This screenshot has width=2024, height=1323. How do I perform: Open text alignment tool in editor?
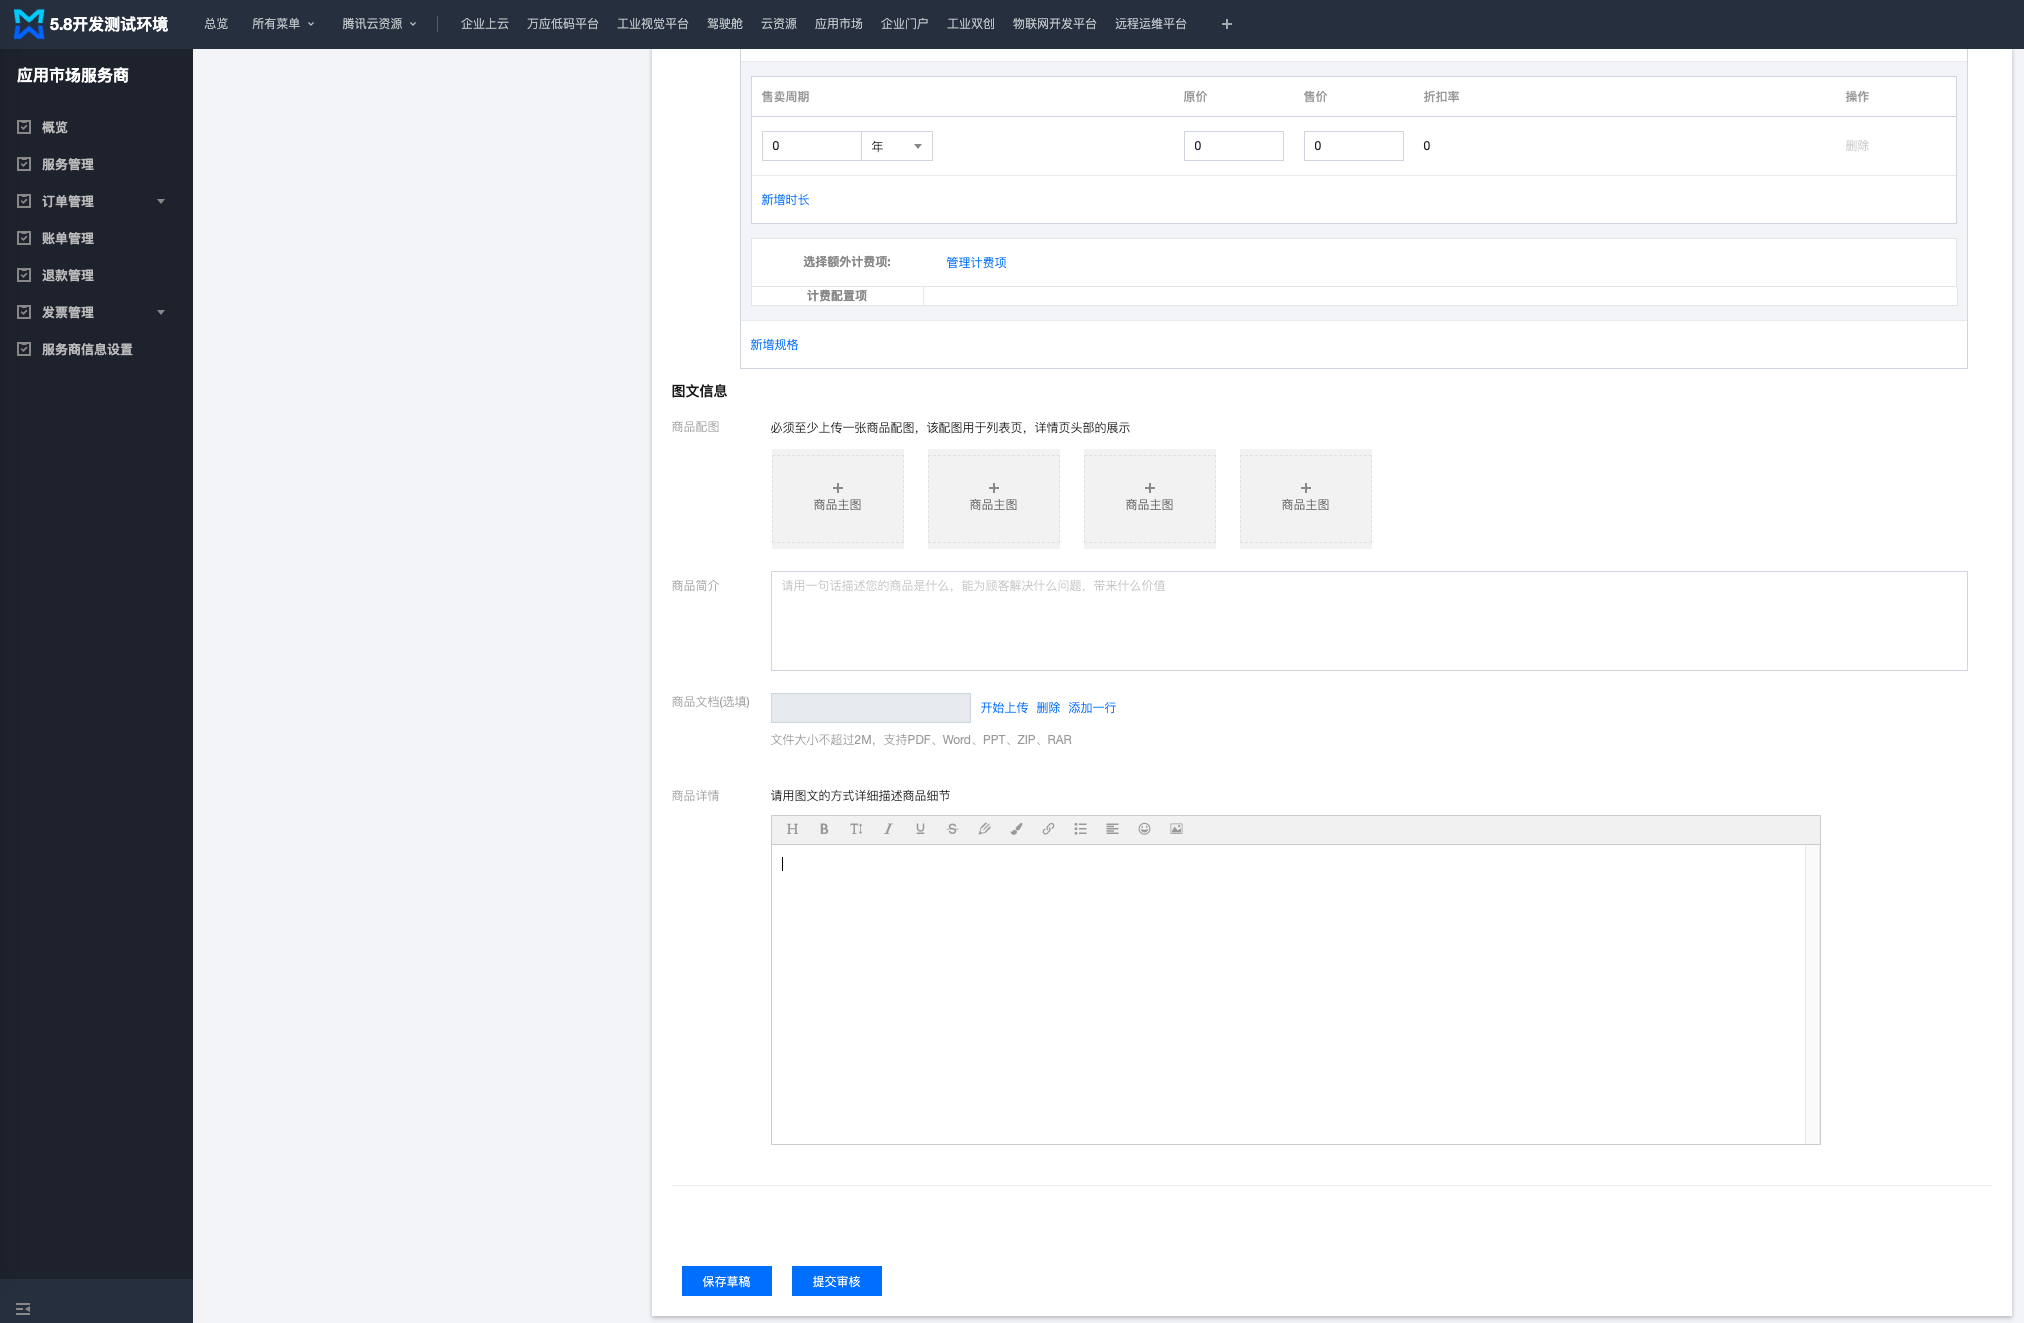pos(1112,829)
